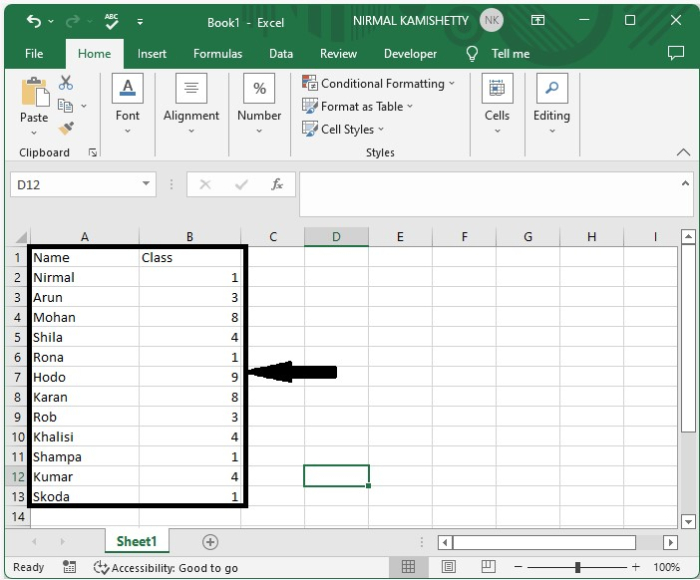Click the zoom slider handle

click(x=578, y=567)
